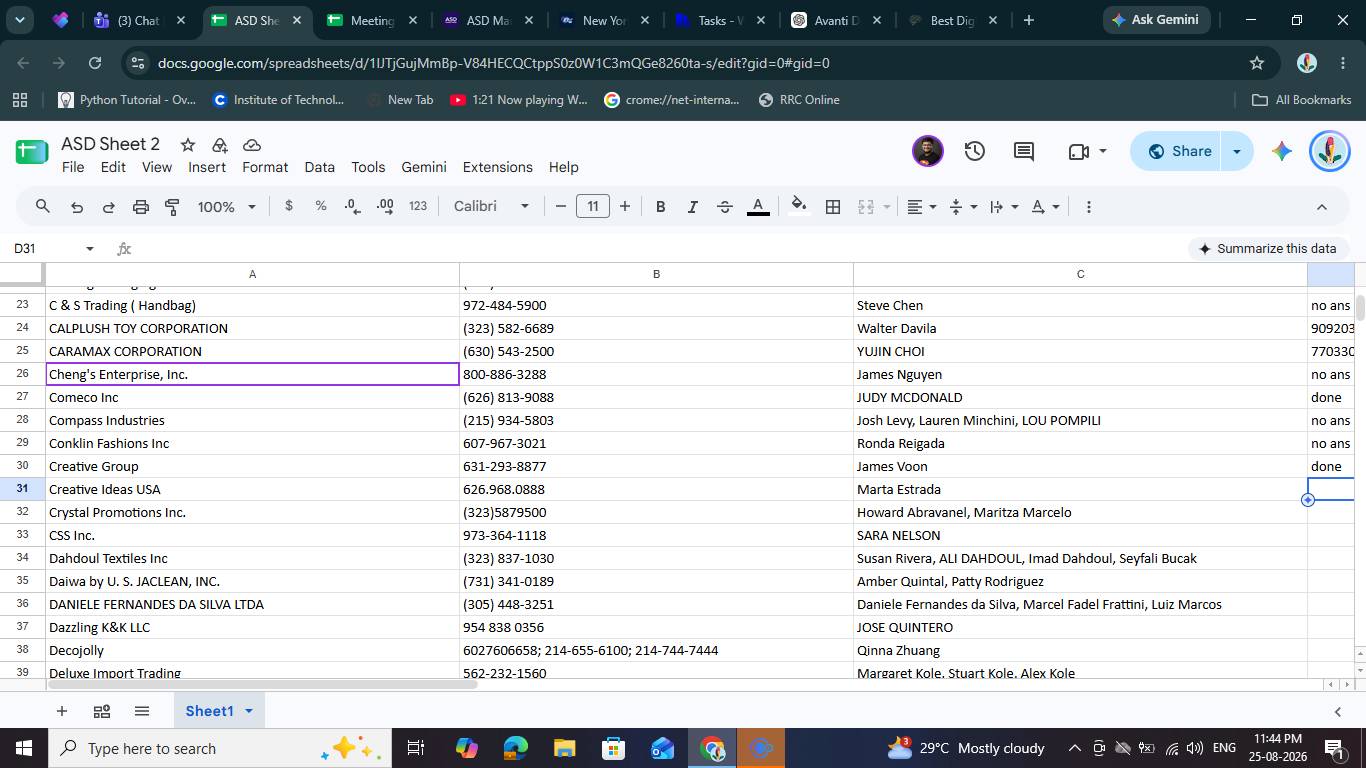The width and height of the screenshot is (1366, 768).
Task: Open the Format menu
Action: pos(265,167)
